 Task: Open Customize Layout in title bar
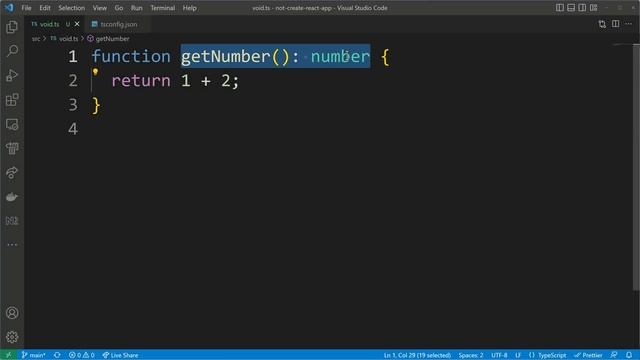point(593,8)
